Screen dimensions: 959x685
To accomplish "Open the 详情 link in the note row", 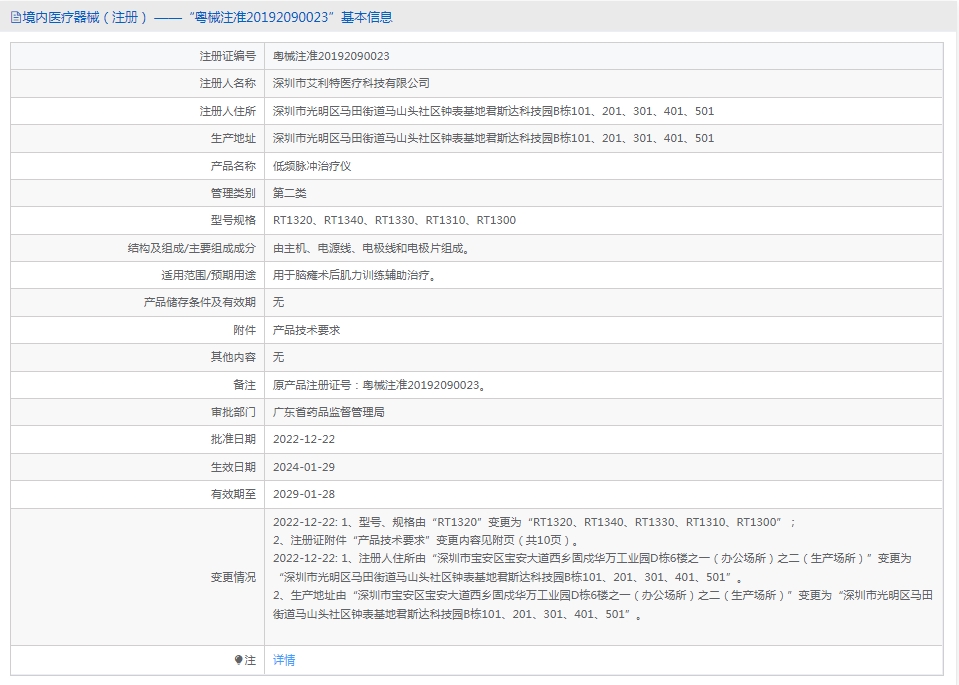I will tap(284, 660).
